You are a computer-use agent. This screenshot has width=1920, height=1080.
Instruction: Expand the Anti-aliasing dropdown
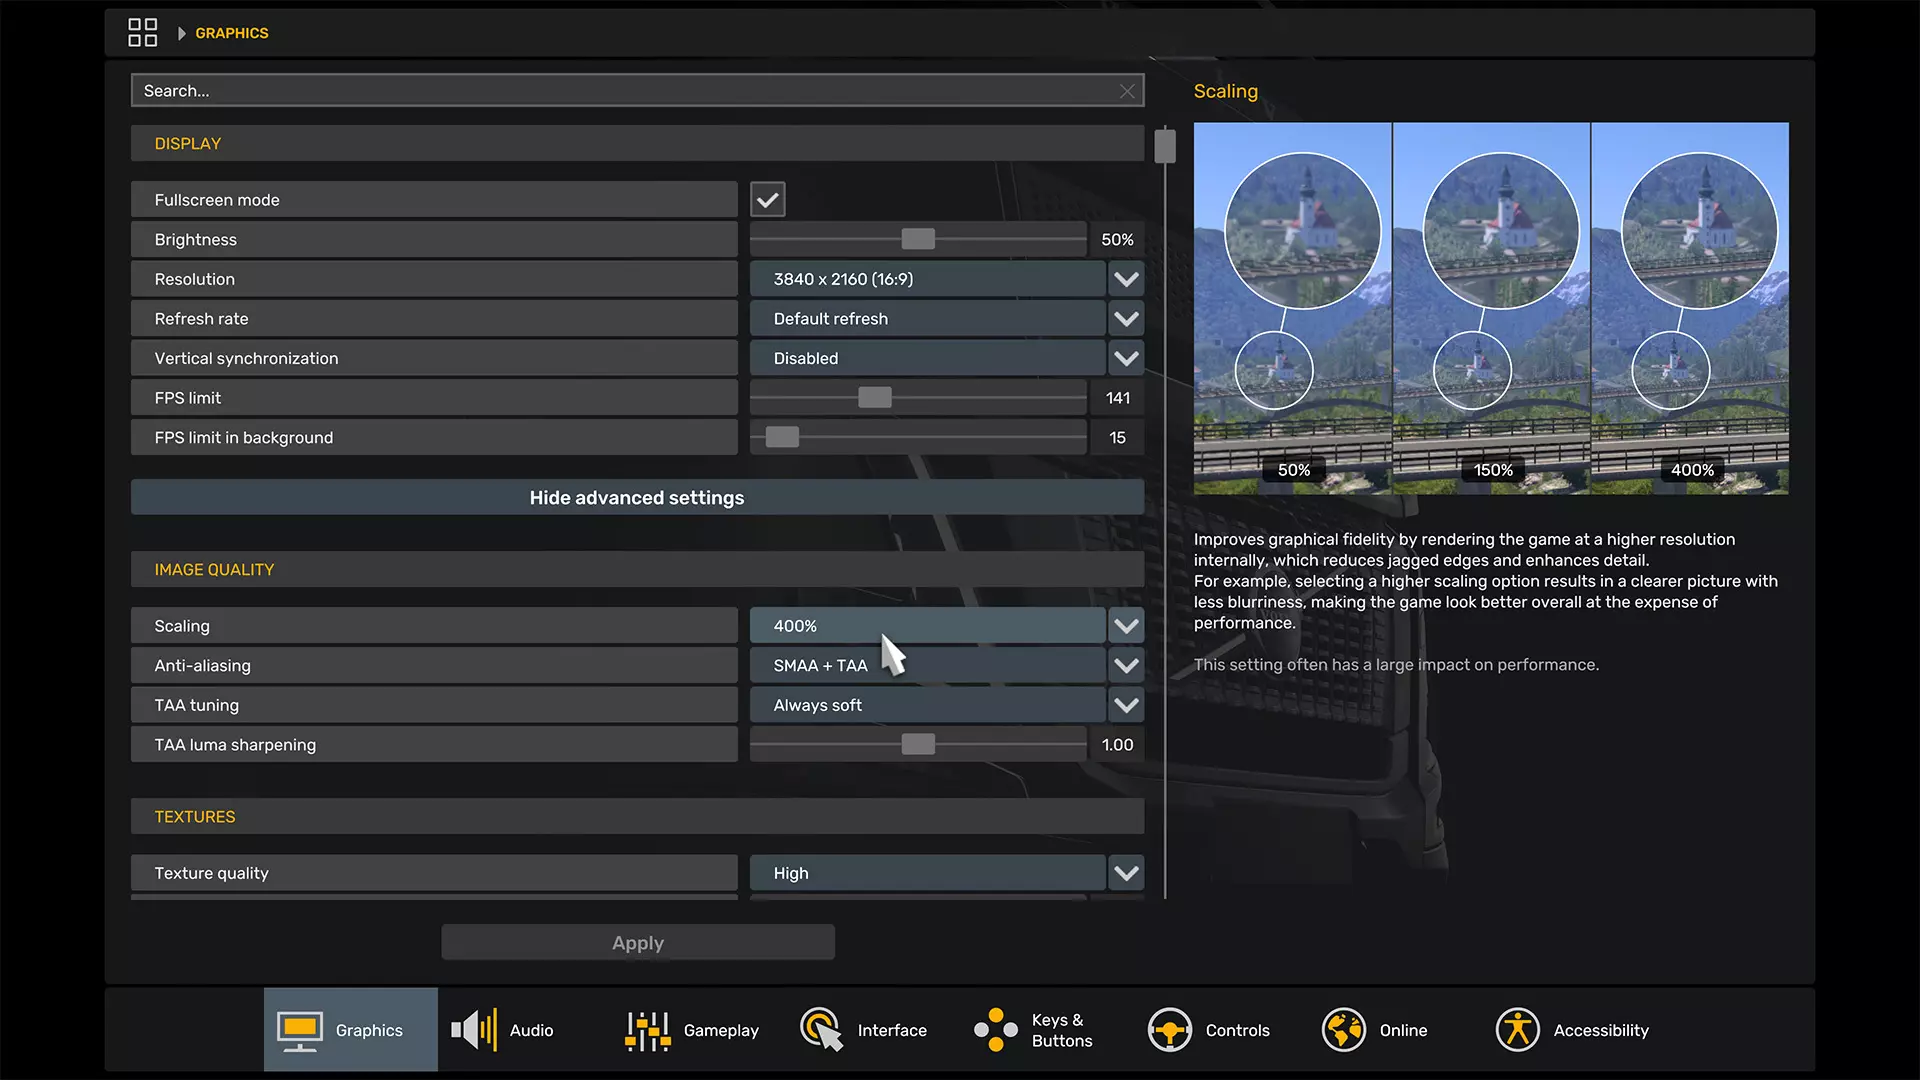click(x=1126, y=666)
